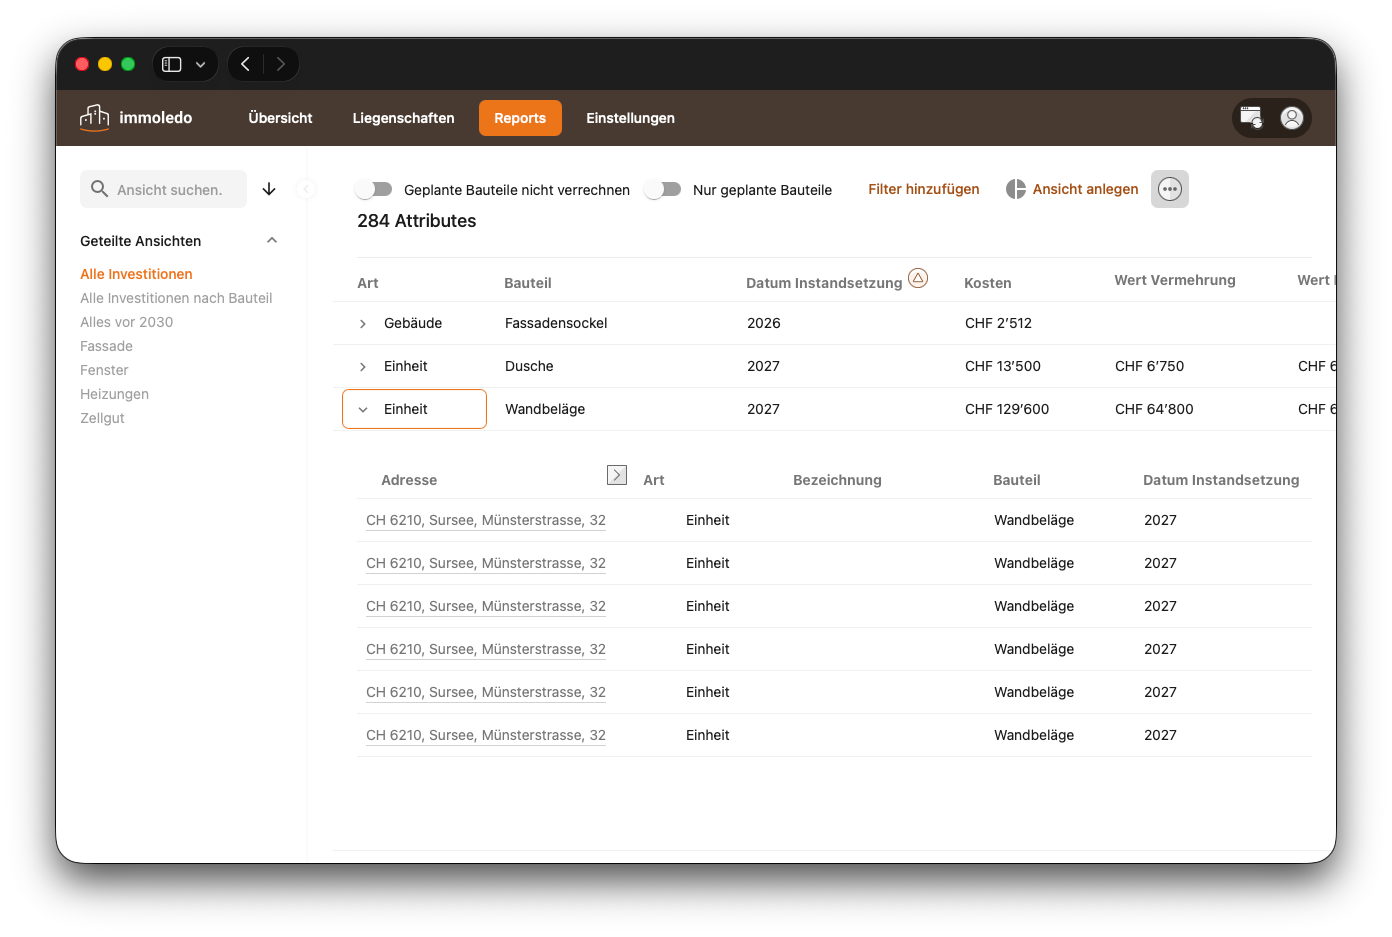Viewport: 1392px width, 937px height.
Task: Click the CHF 6'750 value cell
Action: [1149, 366]
